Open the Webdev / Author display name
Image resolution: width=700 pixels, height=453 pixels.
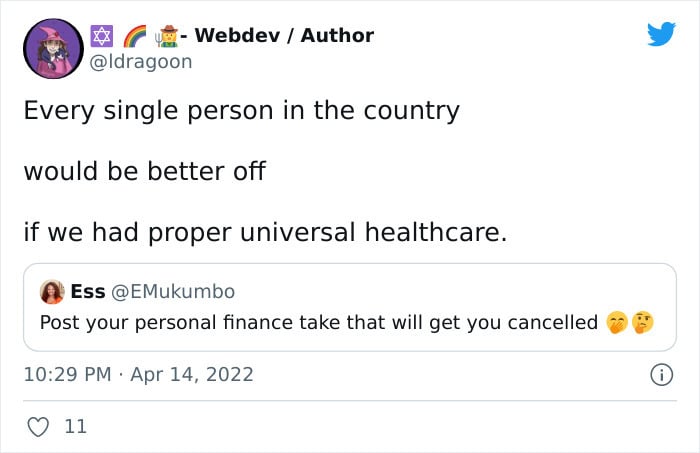(284, 36)
